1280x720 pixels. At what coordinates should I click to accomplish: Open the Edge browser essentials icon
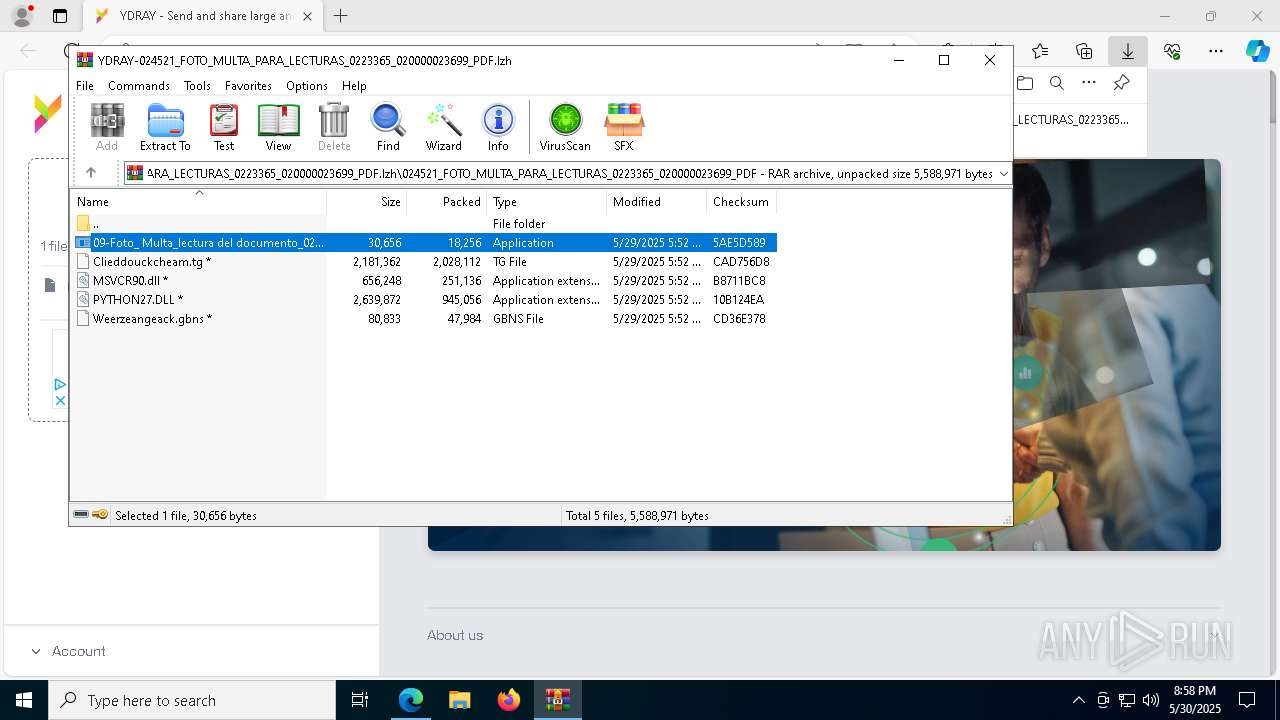pyautogui.click(x=1172, y=51)
